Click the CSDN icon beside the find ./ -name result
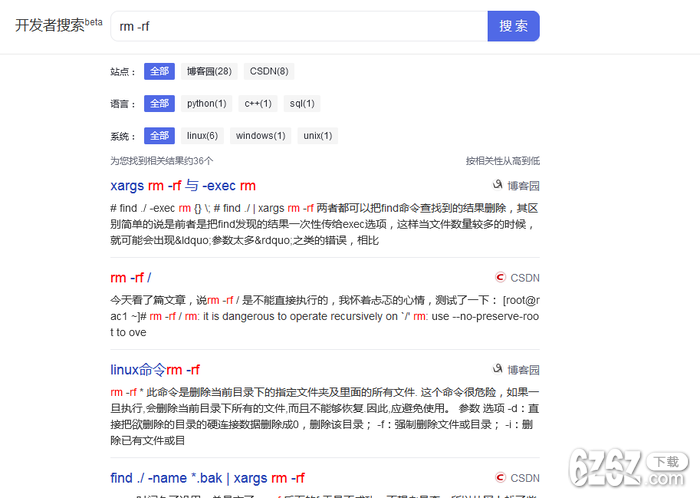Viewport: 700px width, 498px height. click(500, 477)
